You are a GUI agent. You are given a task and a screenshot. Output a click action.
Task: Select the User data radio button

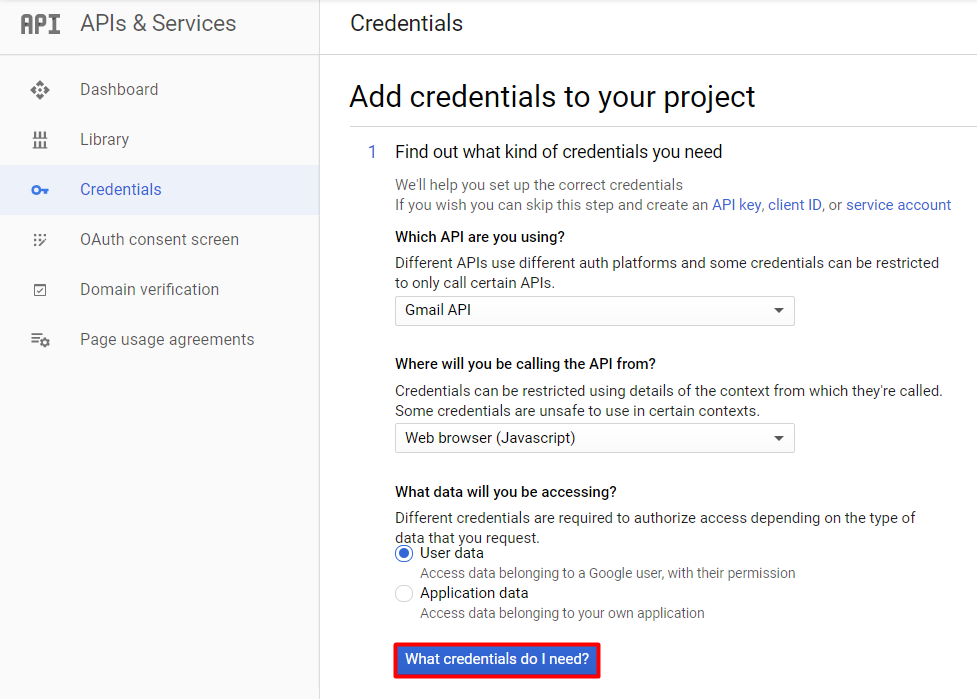click(x=403, y=552)
